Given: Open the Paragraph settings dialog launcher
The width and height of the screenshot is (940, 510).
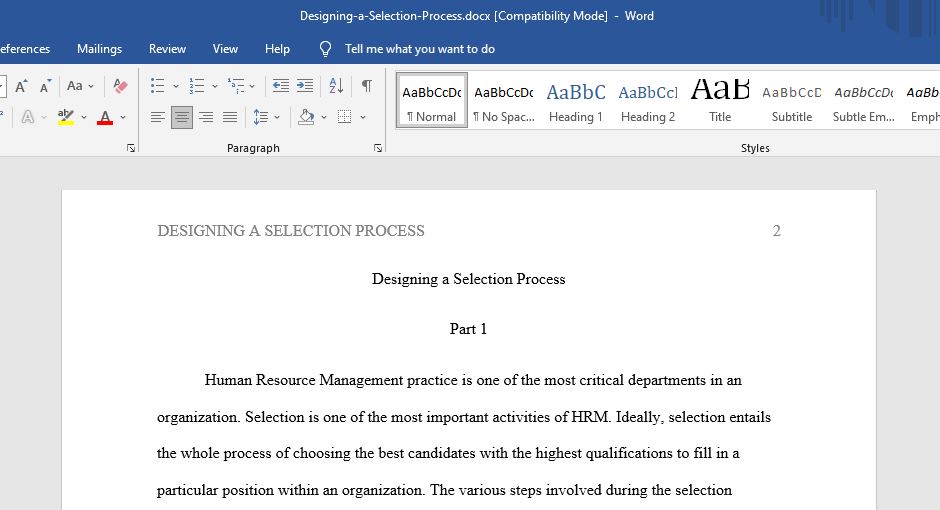Looking at the screenshot, I should pyautogui.click(x=378, y=148).
